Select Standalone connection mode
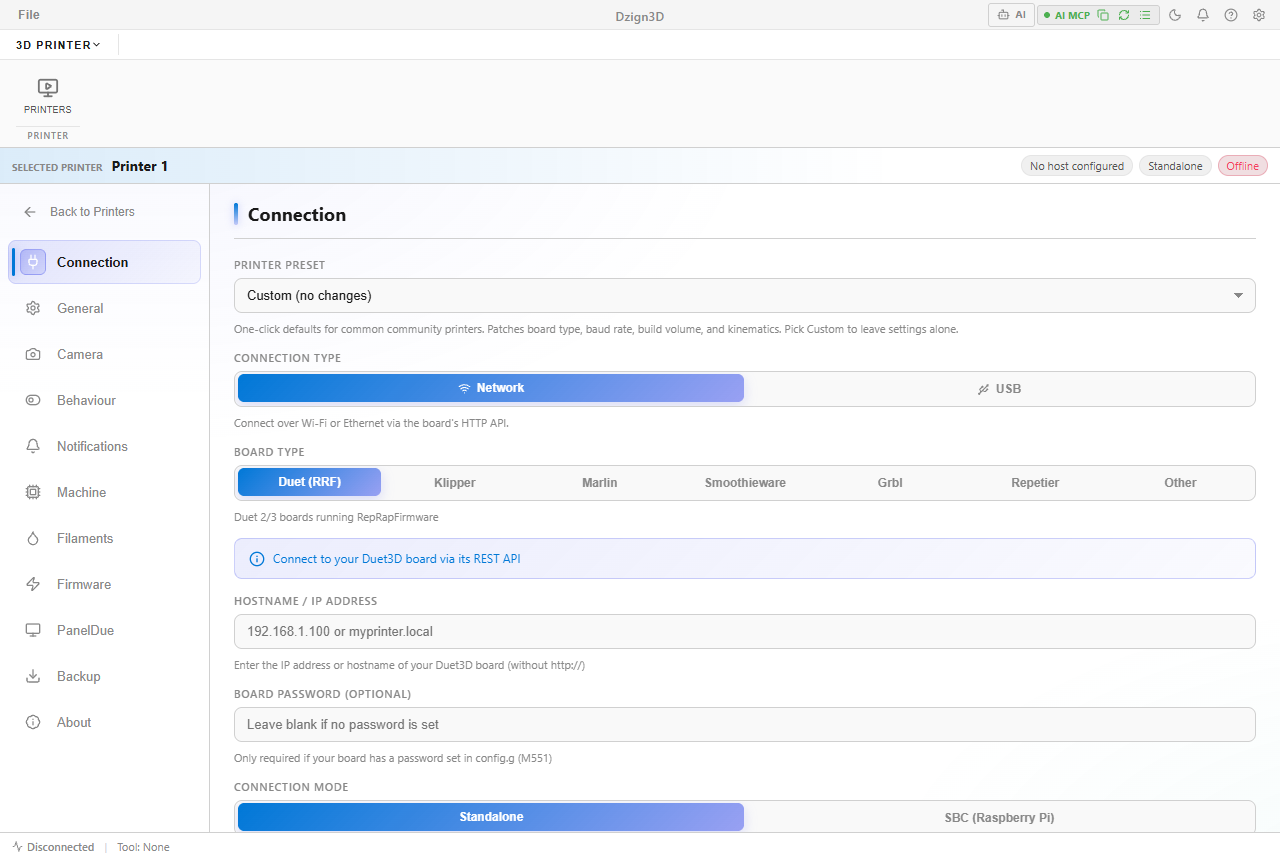Screen dimensions: 1280x860 (491, 817)
